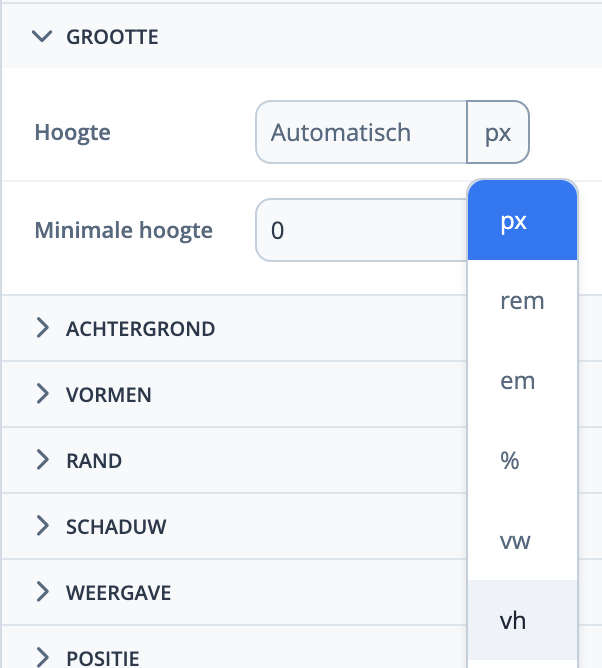This screenshot has width=602, height=668.
Task: Click the ACHTERGROND header text
Action: point(140,328)
